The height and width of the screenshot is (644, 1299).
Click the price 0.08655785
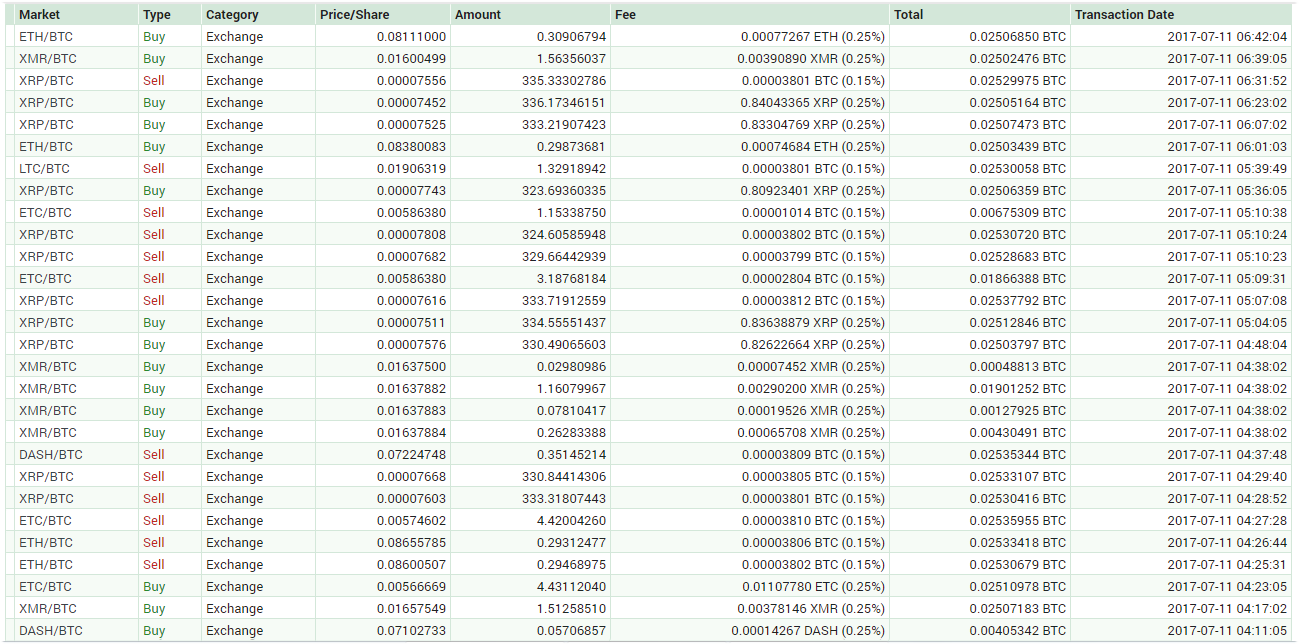coord(411,543)
